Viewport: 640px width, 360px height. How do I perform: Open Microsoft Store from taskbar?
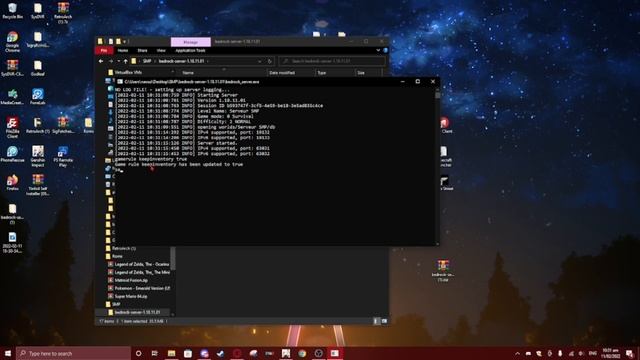coord(188,353)
